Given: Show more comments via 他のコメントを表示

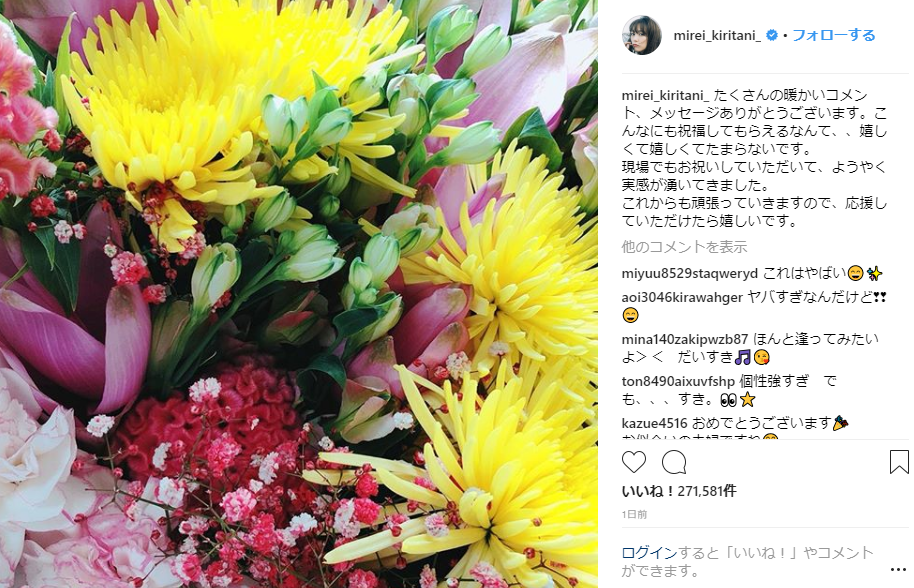Looking at the screenshot, I should (684, 247).
